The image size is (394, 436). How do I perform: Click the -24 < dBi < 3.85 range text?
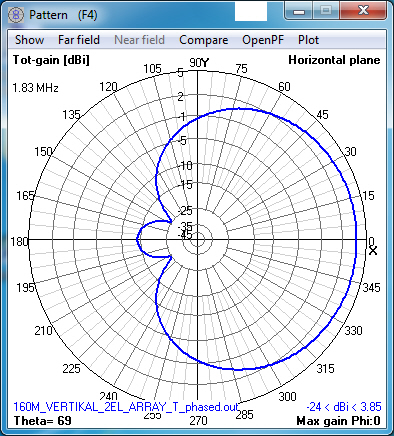(344, 407)
